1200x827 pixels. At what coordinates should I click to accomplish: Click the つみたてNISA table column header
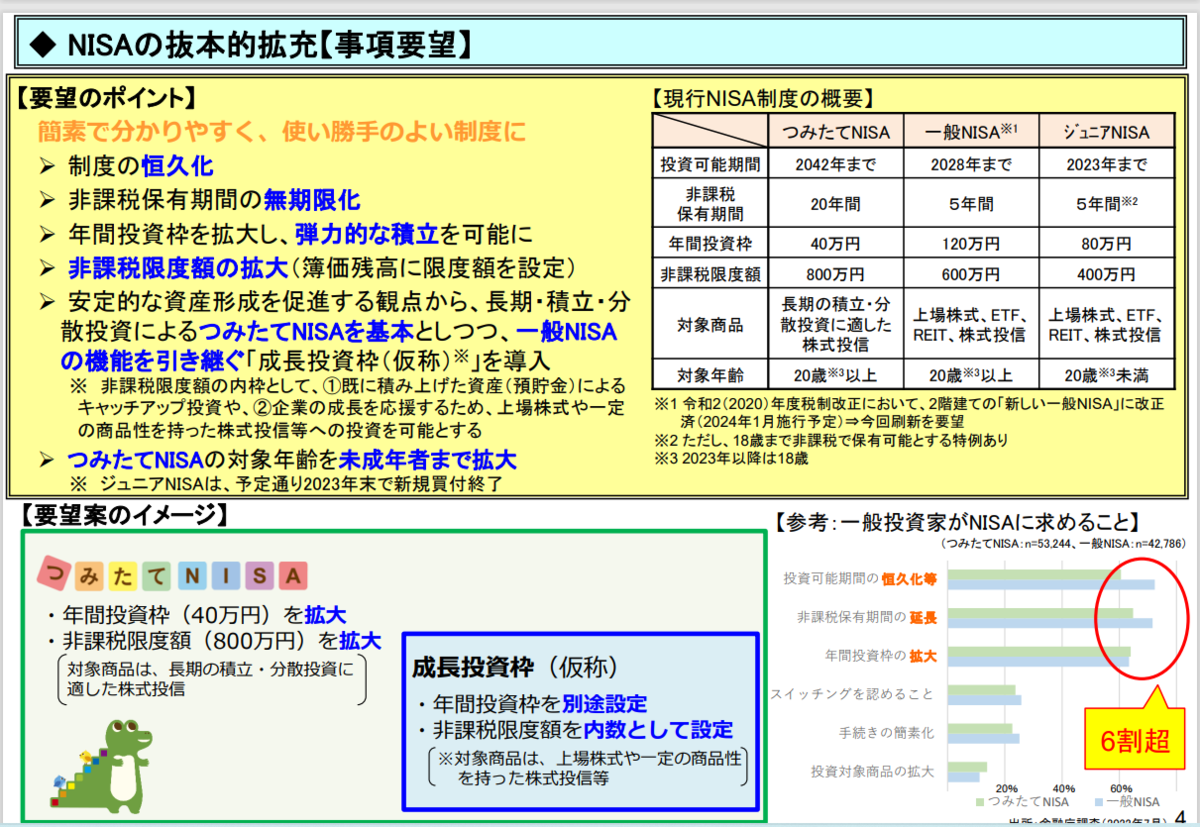click(x=836, y=132)
